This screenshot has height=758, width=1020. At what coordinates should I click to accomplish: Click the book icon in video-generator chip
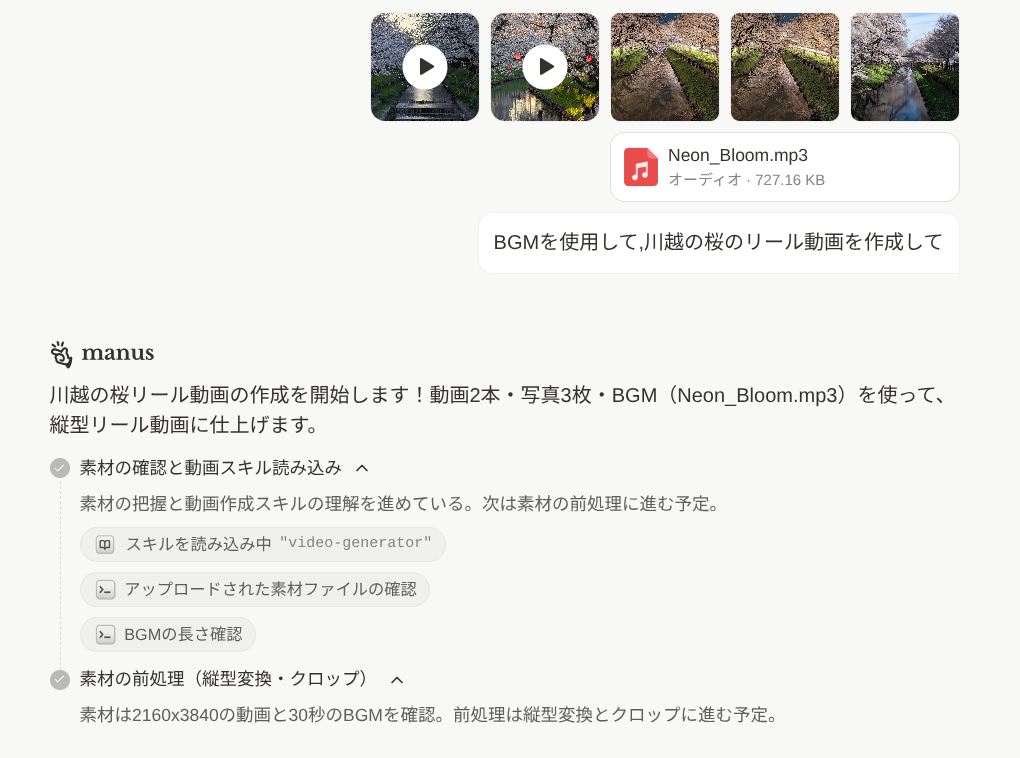tap(105, 544)
